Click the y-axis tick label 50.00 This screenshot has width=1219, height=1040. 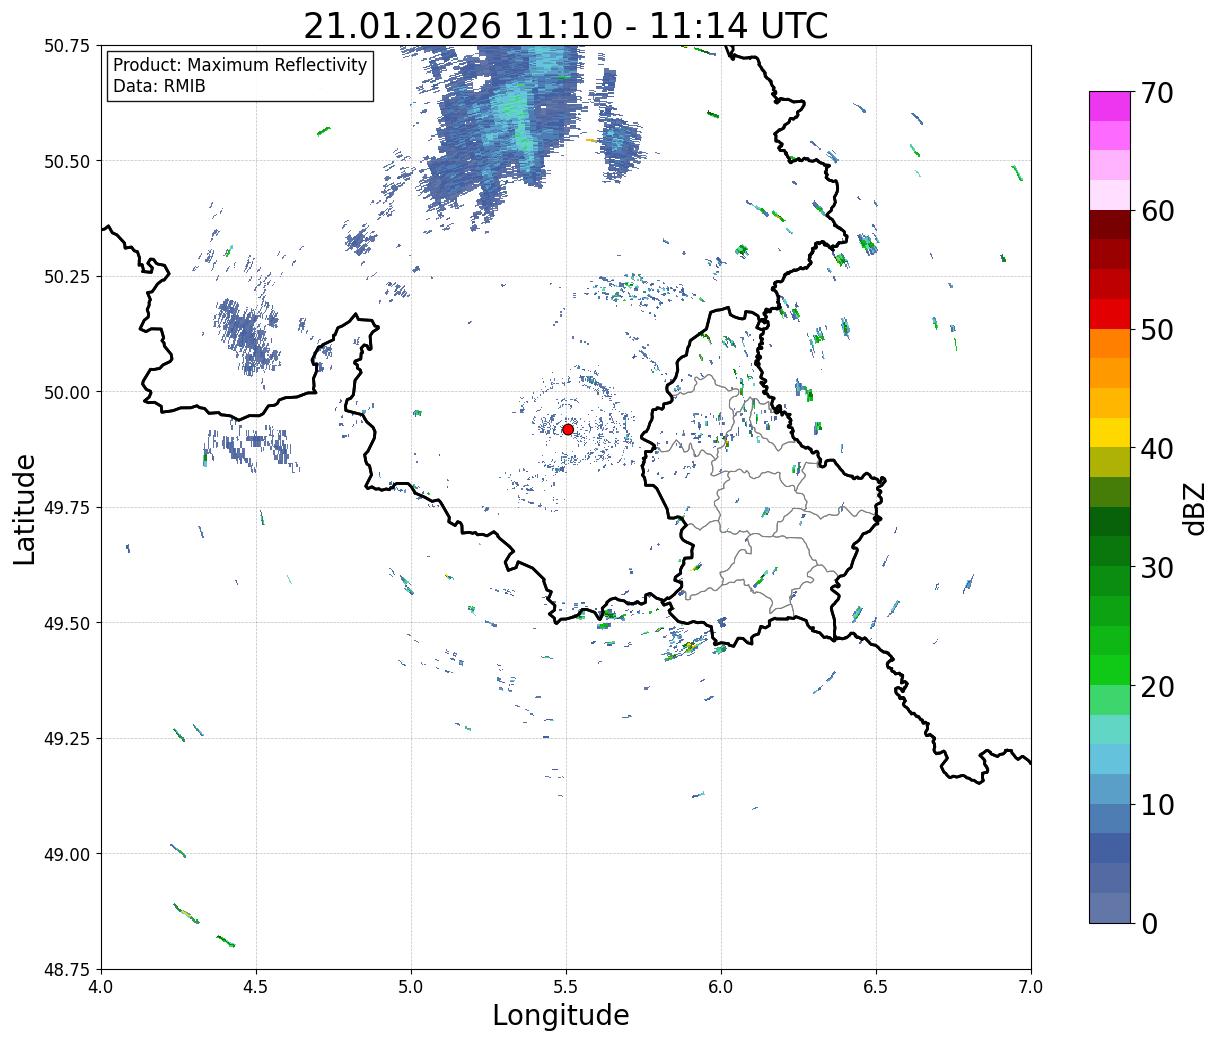pos(67,392)
